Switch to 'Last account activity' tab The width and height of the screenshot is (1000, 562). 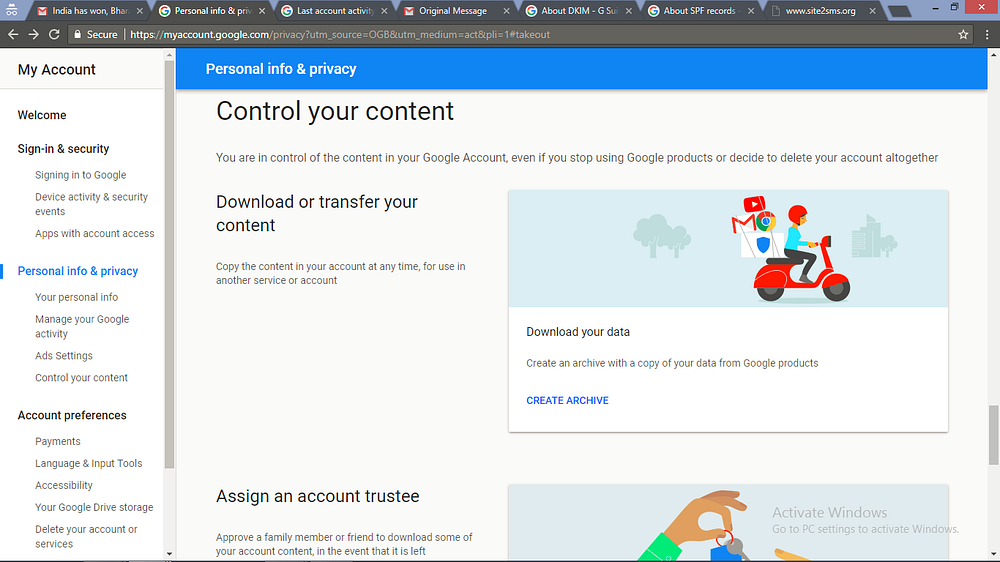point(332,11)
